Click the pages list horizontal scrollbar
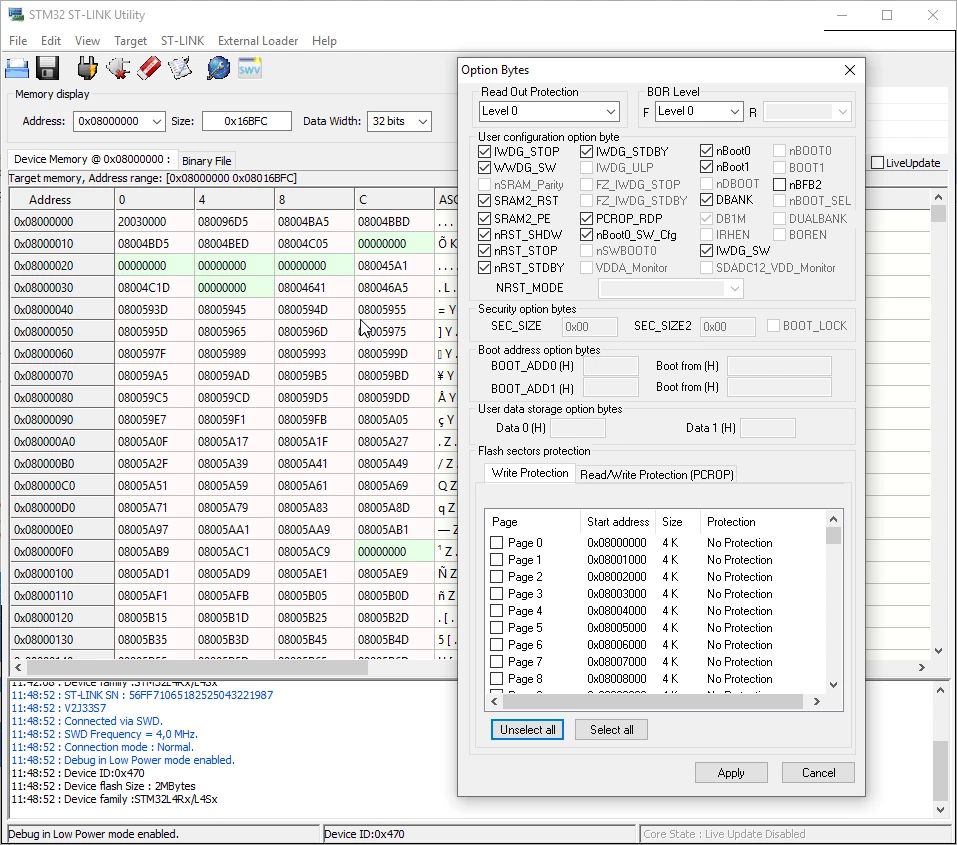Viewport: 957px width, 845px height. click(653, 702)
